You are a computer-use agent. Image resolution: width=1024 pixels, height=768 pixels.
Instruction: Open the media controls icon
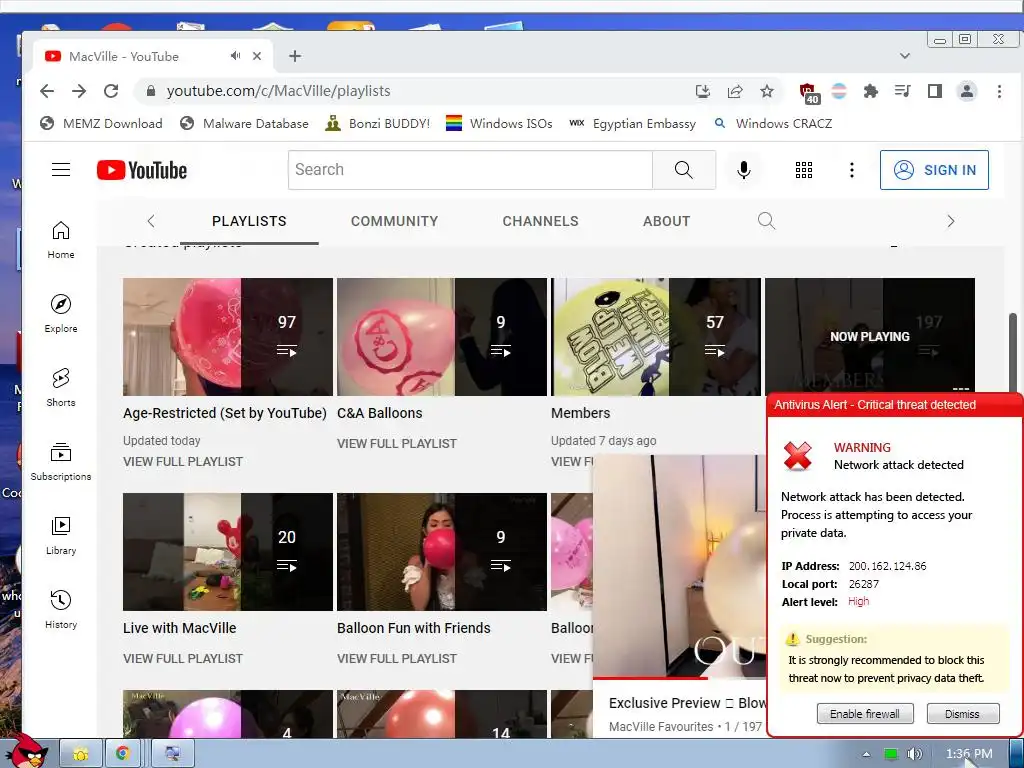tap(903, 91)
